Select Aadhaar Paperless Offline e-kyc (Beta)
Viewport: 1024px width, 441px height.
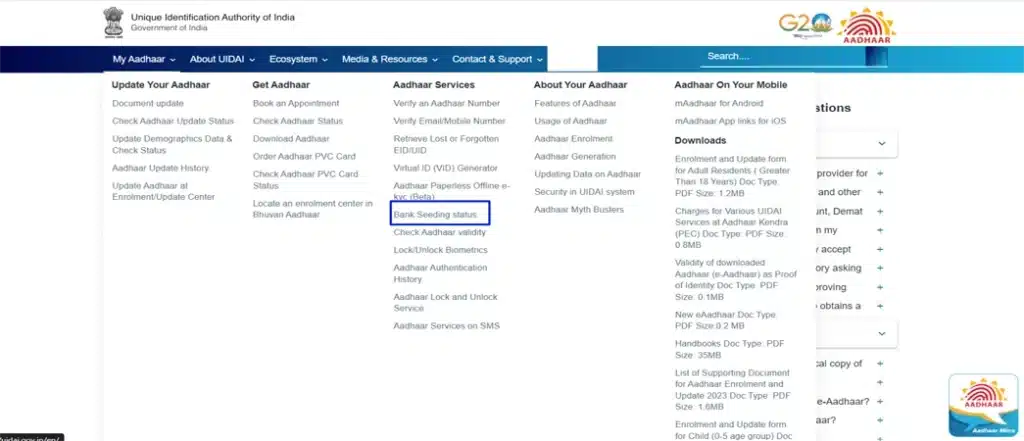[x=451, y=191]
